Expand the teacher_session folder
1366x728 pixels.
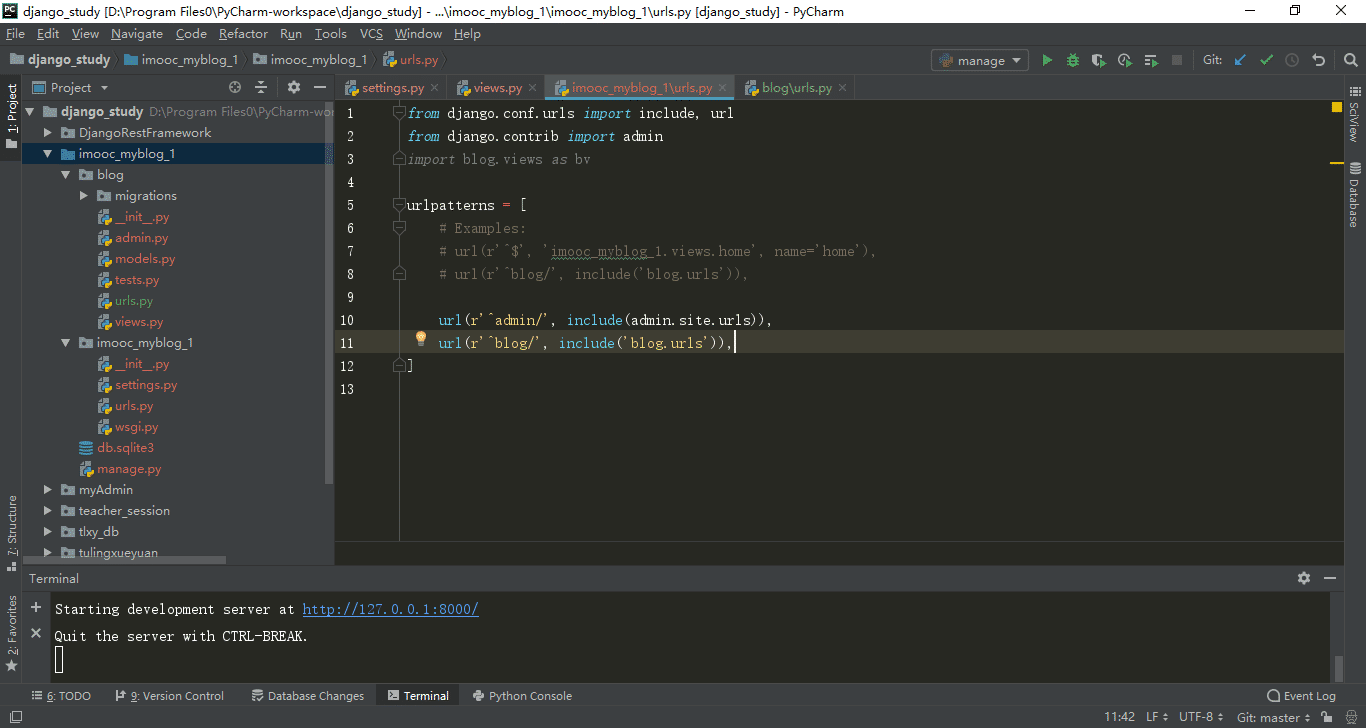(x=48, y=511)
